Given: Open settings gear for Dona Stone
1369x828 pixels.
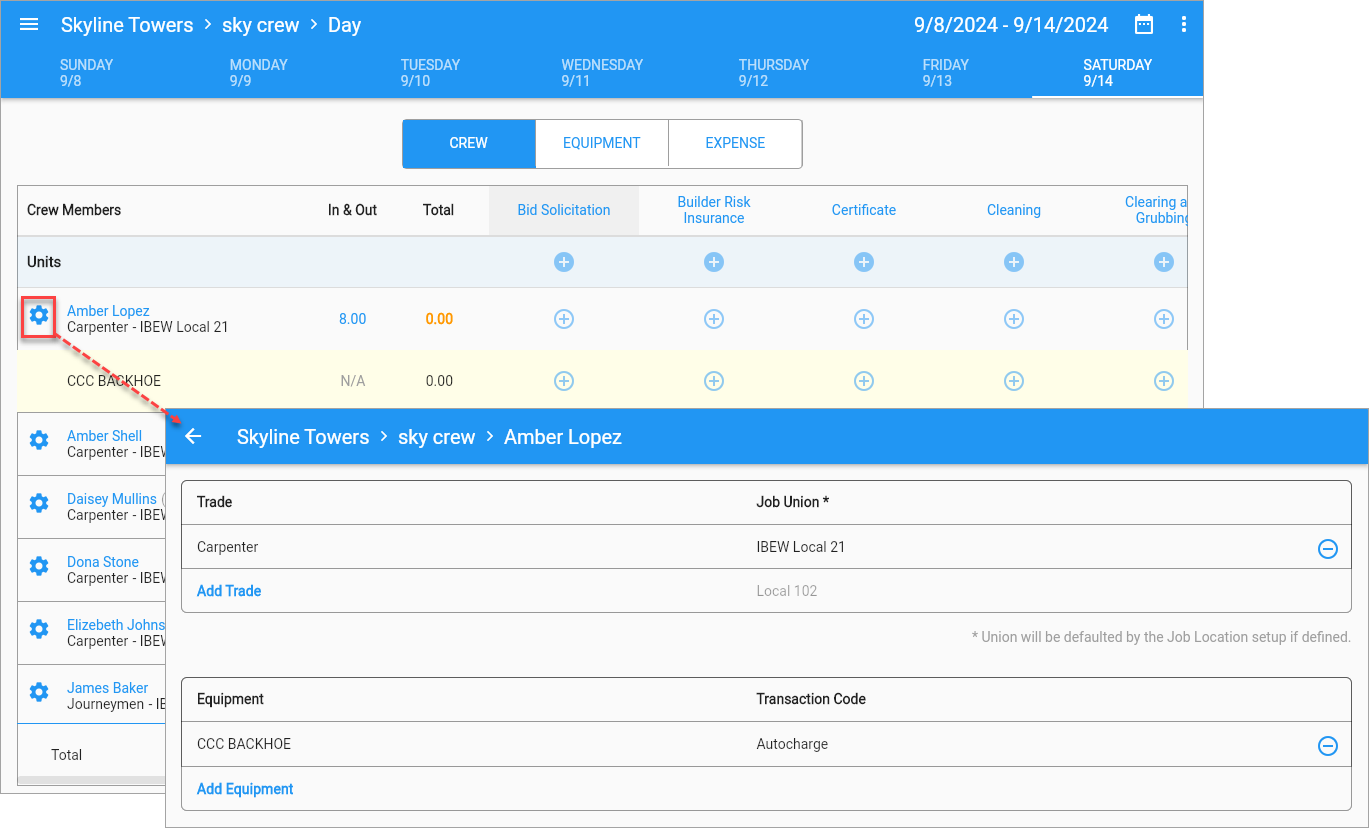Looking at the screenshot, I should click(39, 566).
